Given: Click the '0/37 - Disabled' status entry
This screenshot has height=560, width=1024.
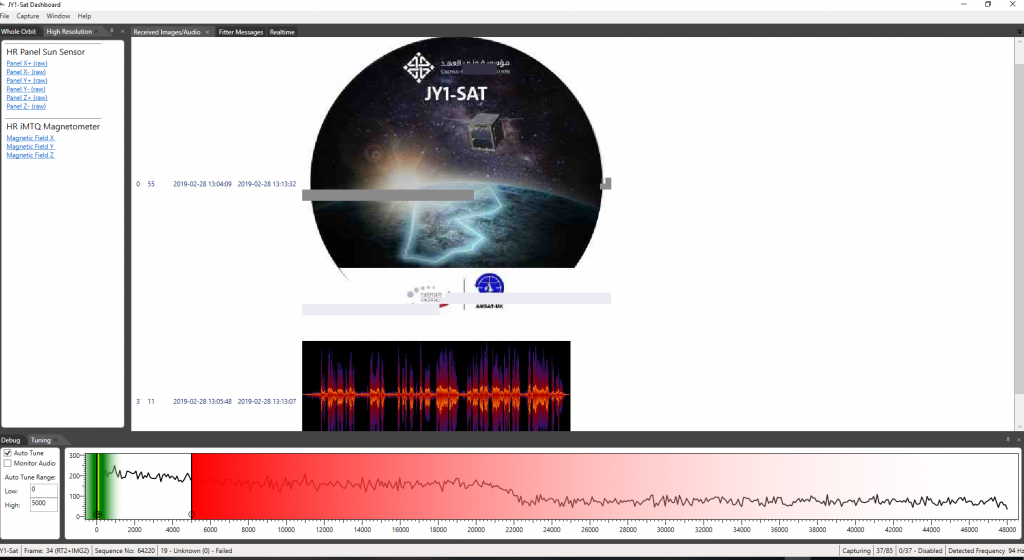Looking at the screenshot, I should pyautogui.click(x=920, y=551).
